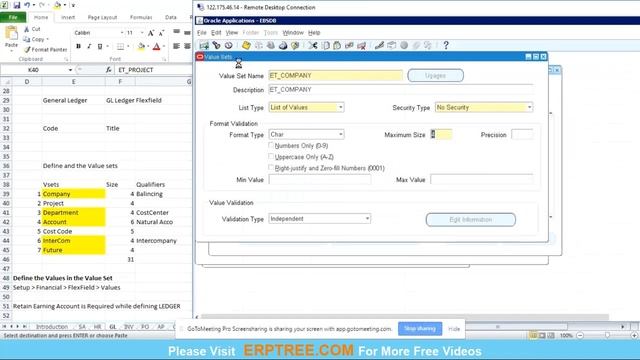640x360 pixels.
Task: Click the Show Navigator clock icon
Action: click(229, 45)
